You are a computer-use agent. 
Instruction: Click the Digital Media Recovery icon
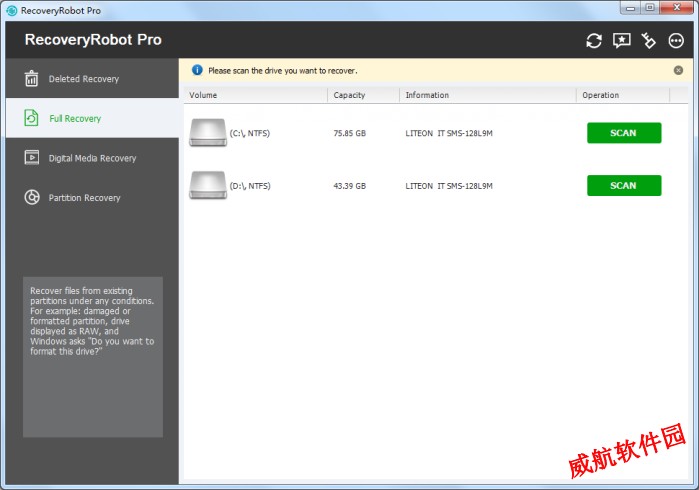click(31, 158)
